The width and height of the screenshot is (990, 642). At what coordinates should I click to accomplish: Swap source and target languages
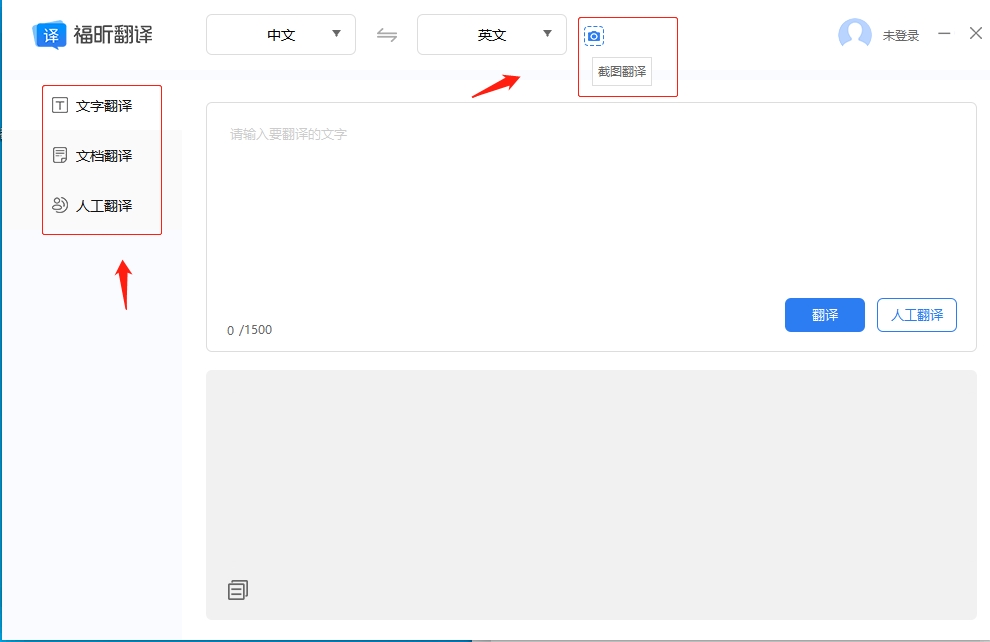pos(387,34)
